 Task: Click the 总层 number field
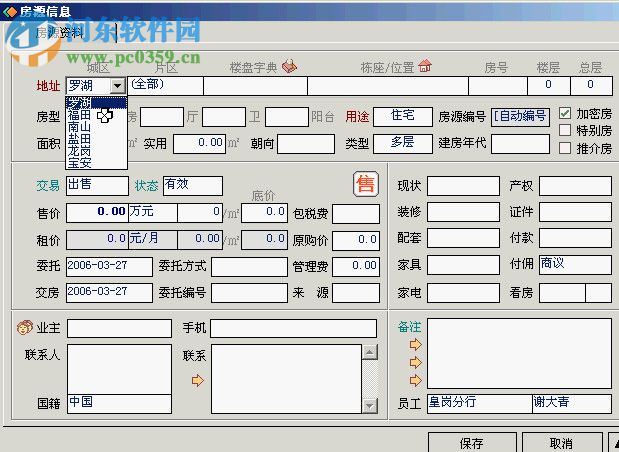(591, 86)
